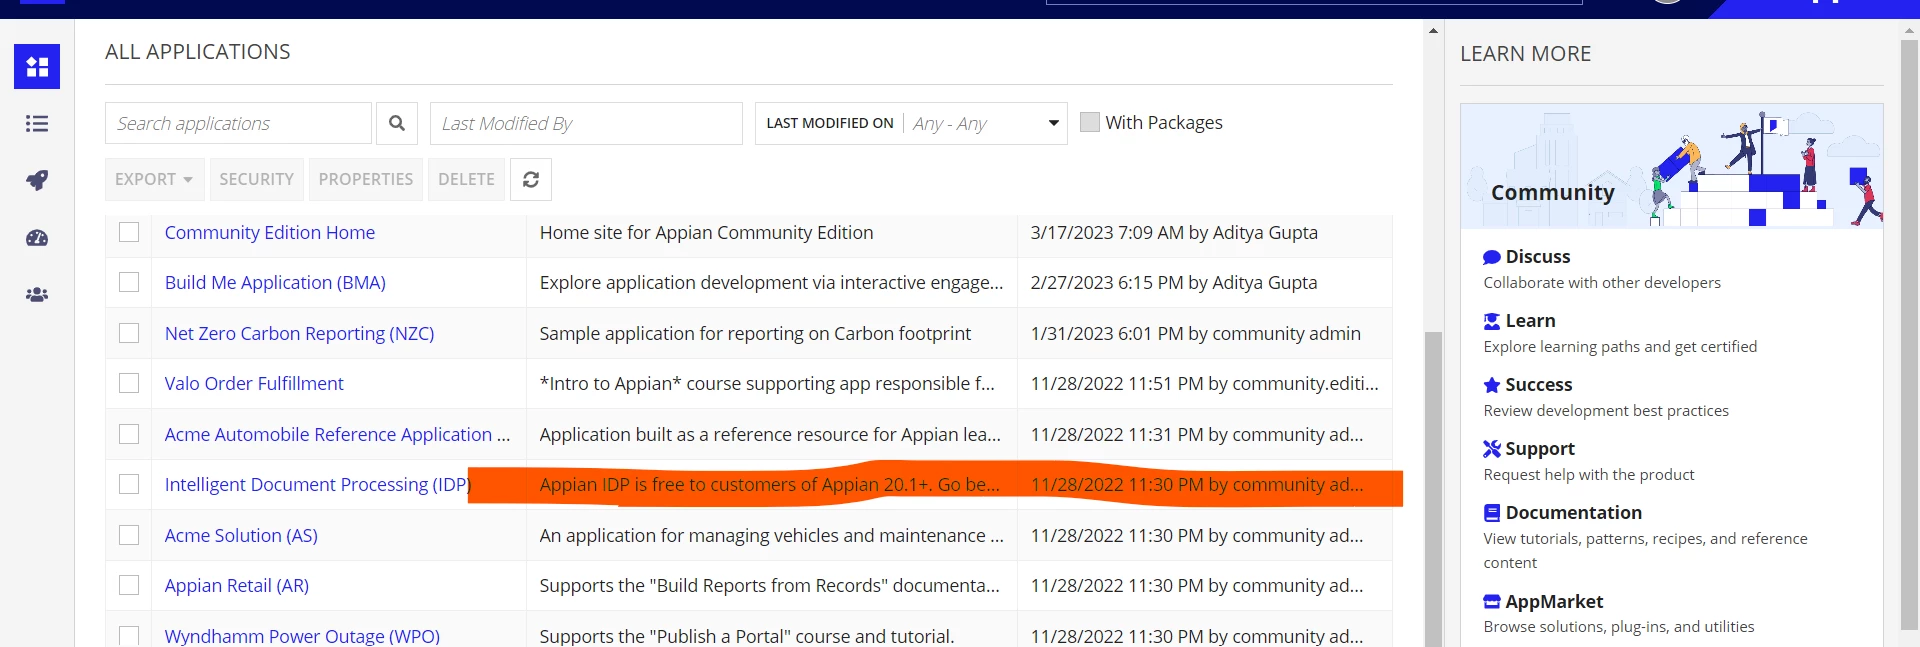This screenshot has height=647, width=1920.
Task: Open Valo Order Fulfillment application
Action: pyautogui.click(x=254, y=383)
